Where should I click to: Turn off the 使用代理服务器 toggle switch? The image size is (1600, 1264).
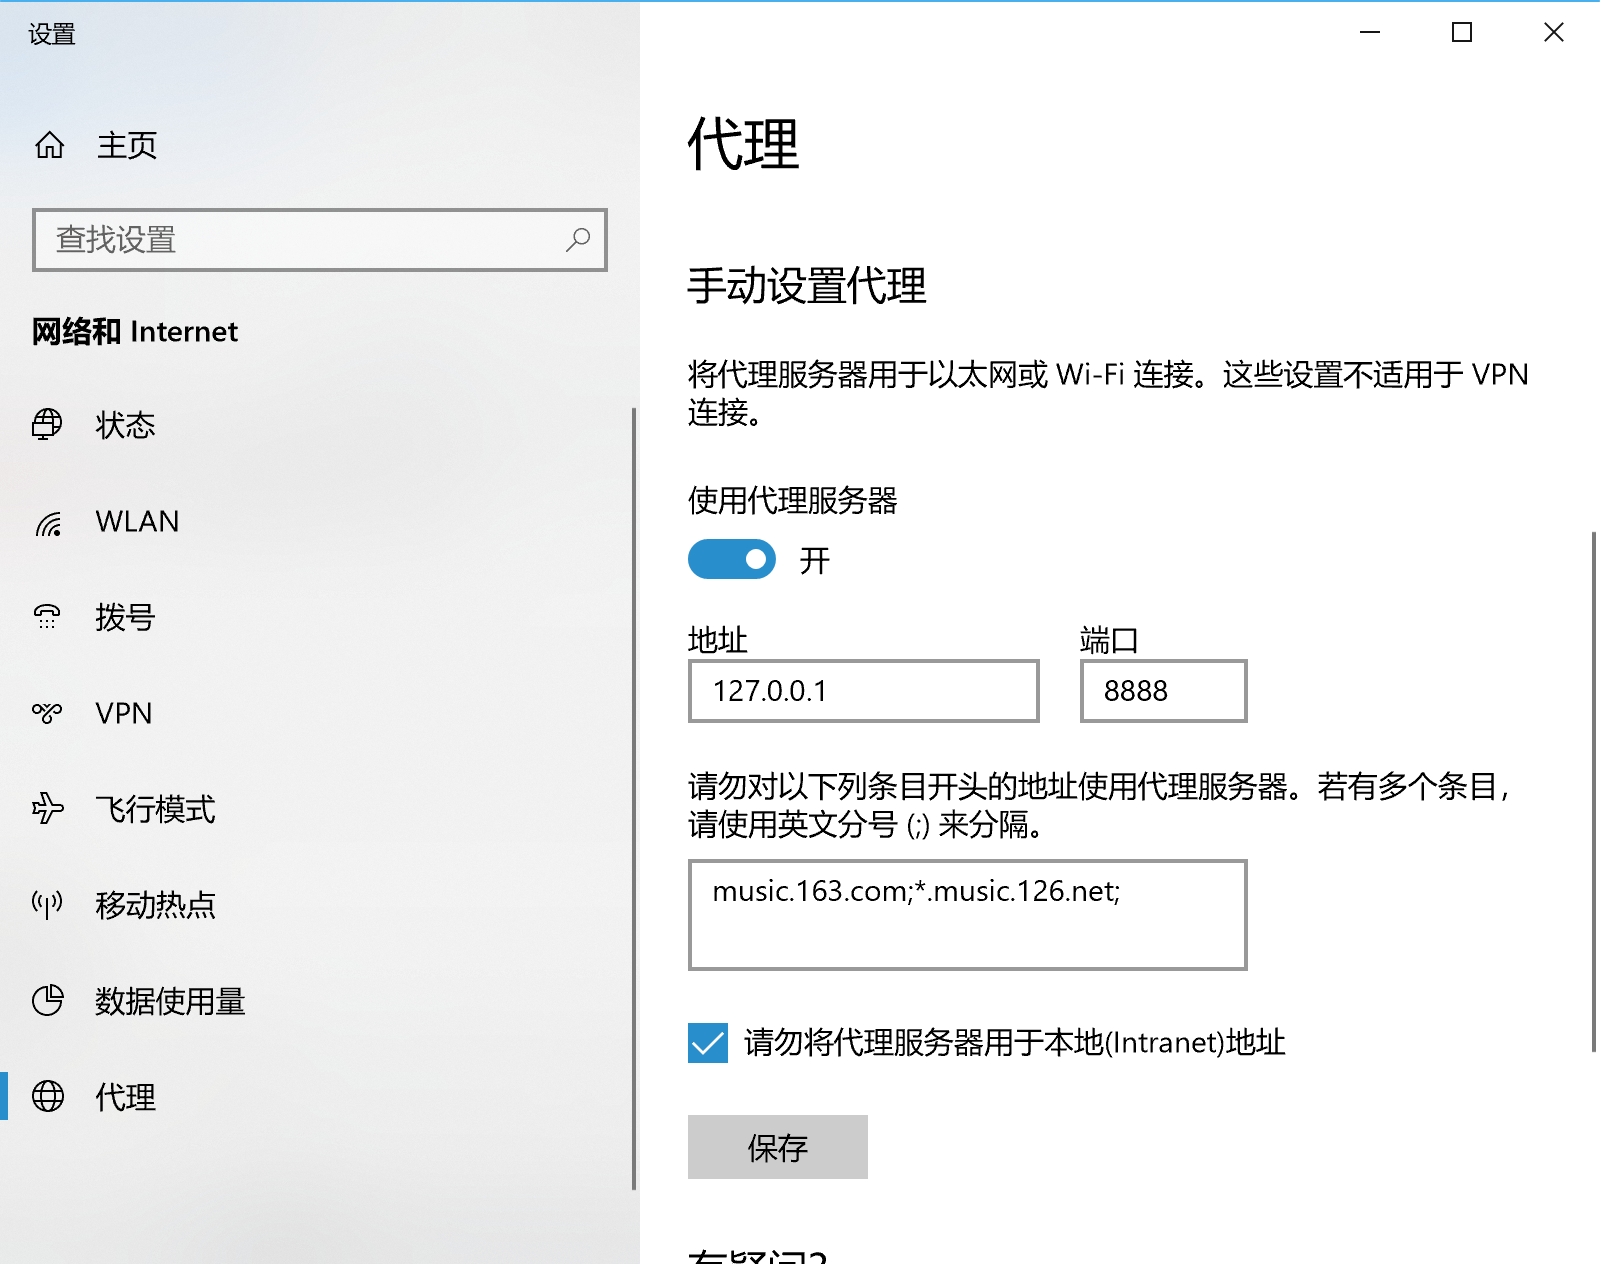point(732,559)
